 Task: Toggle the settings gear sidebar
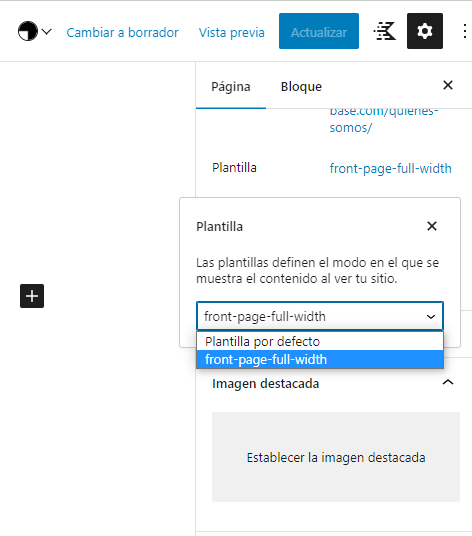[425, 31]
